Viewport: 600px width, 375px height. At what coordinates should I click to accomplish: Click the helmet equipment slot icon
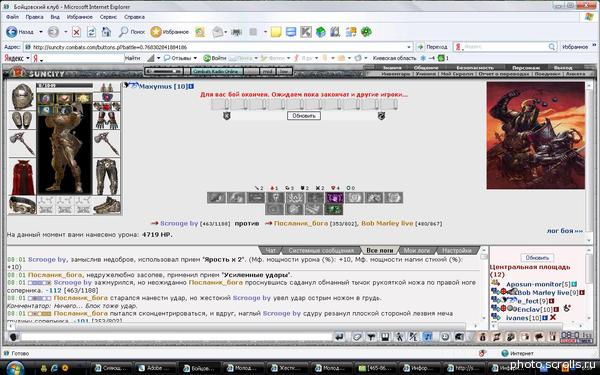coord(22,96)
